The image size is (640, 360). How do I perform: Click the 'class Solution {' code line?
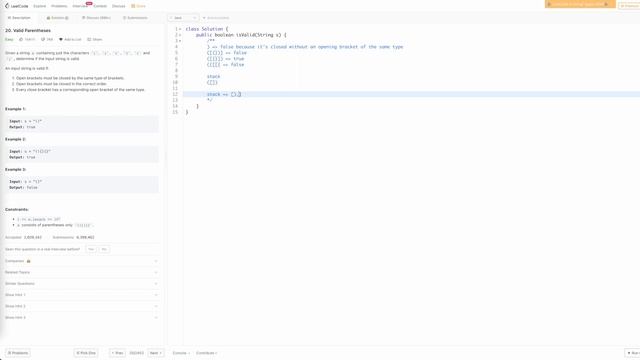pos(207,29)
